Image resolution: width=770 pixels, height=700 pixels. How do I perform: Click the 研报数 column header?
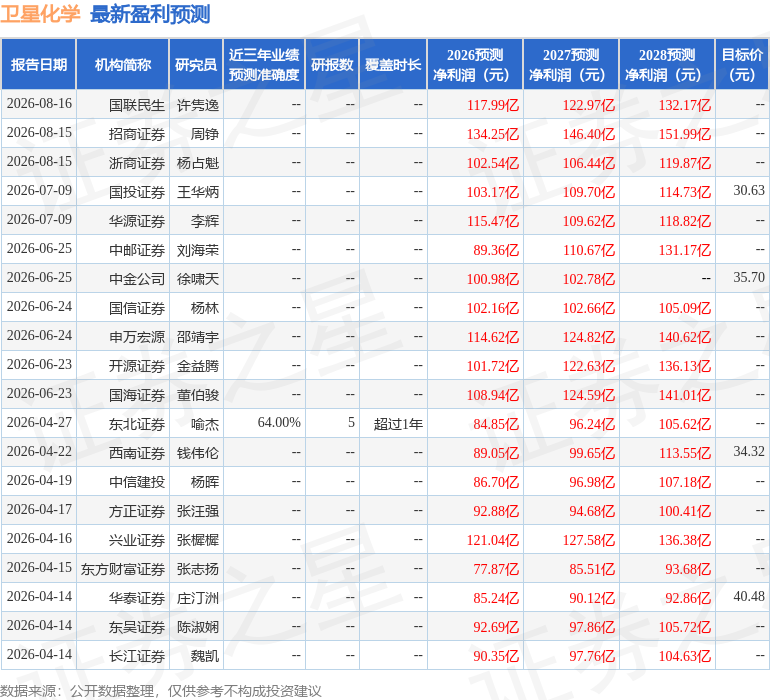click(x=332, y=64)
